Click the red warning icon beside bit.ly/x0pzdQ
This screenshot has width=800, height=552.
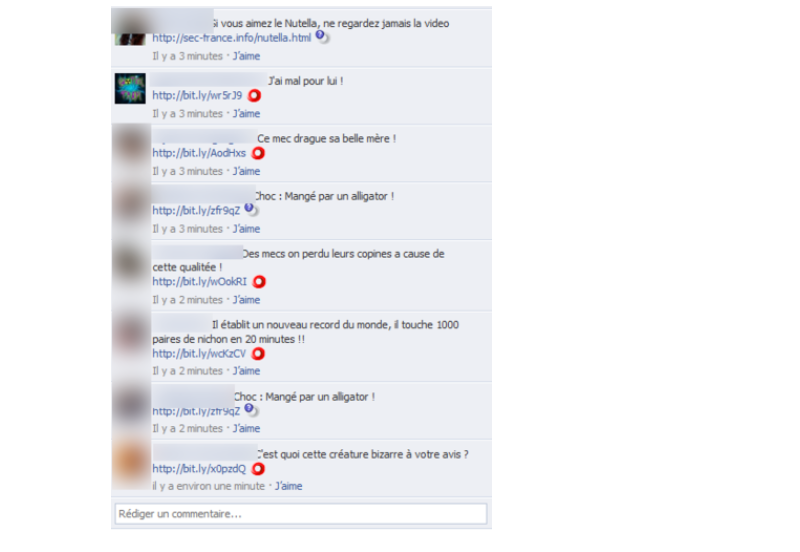258,469
